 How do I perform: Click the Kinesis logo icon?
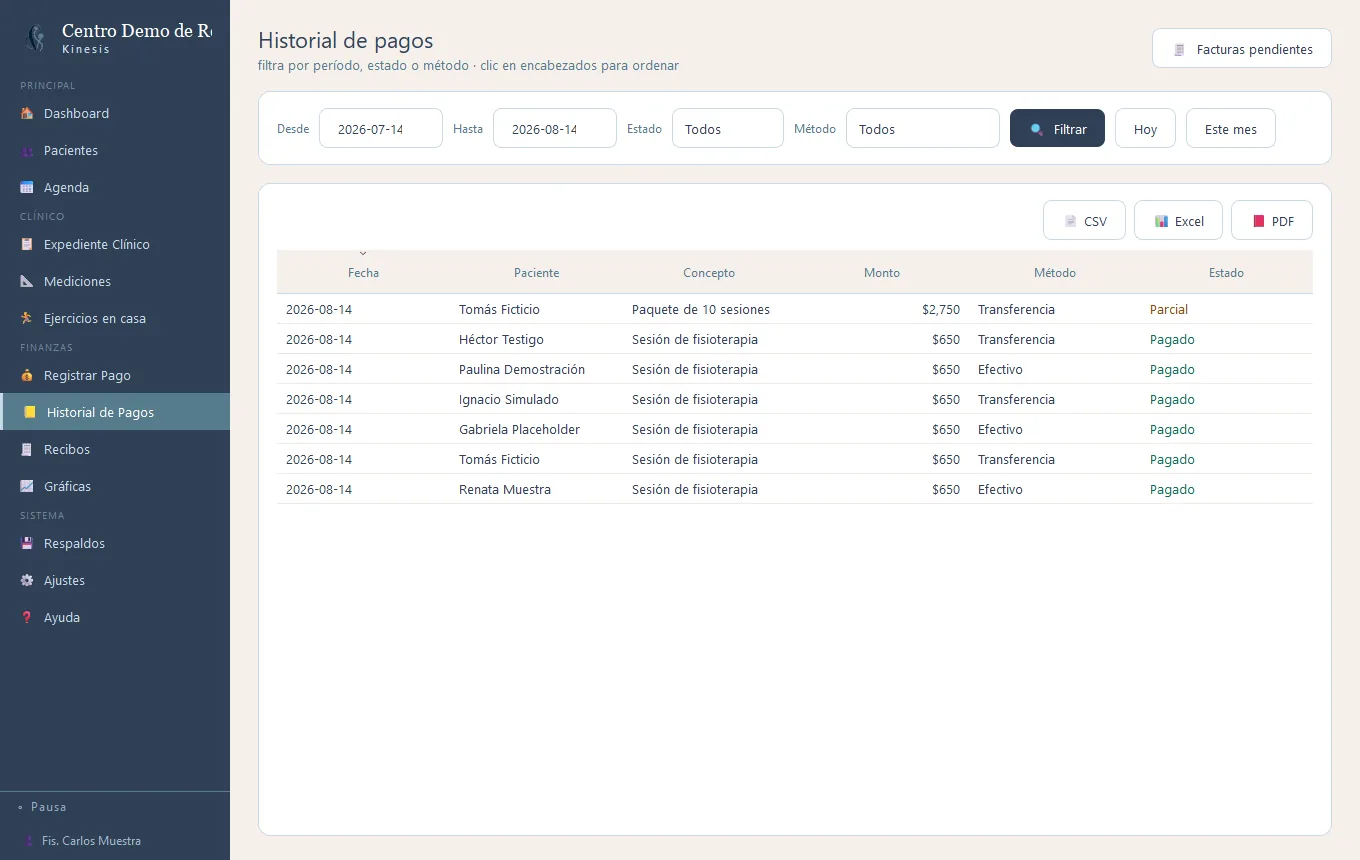[36, 39]
